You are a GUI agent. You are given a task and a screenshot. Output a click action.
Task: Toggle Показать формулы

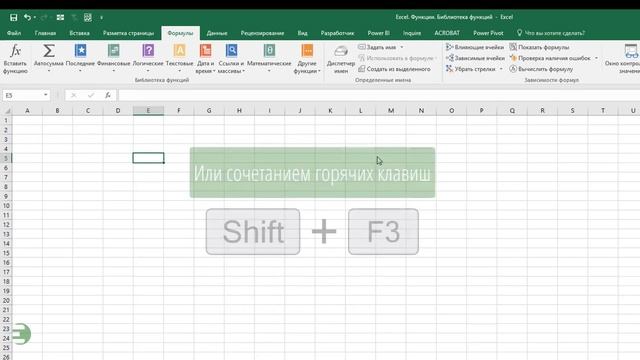539,47
